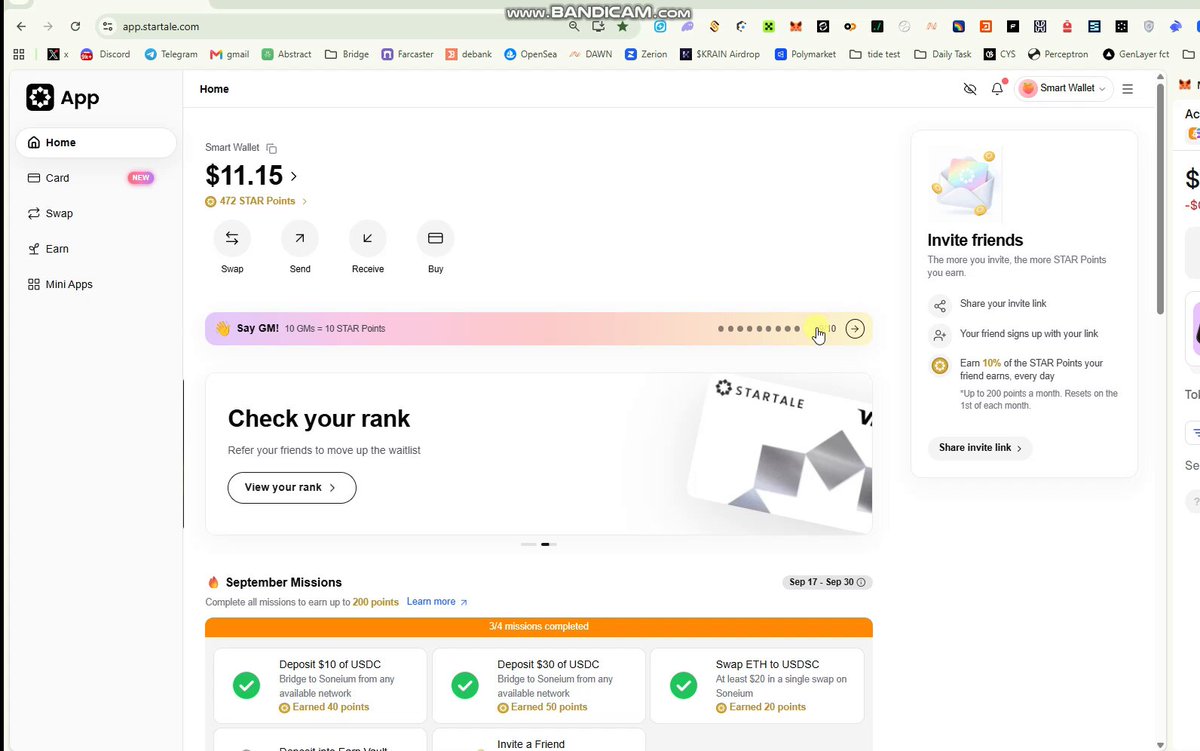Expand balance details chevron next to $11.15
The image size is (1200, 751).
click(294, 176)
